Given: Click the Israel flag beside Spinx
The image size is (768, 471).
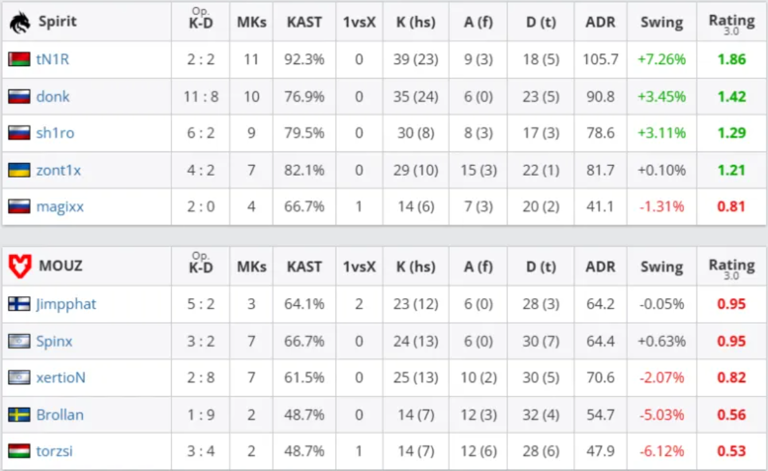Looking at the screenshot, I should tap(19, 341).
